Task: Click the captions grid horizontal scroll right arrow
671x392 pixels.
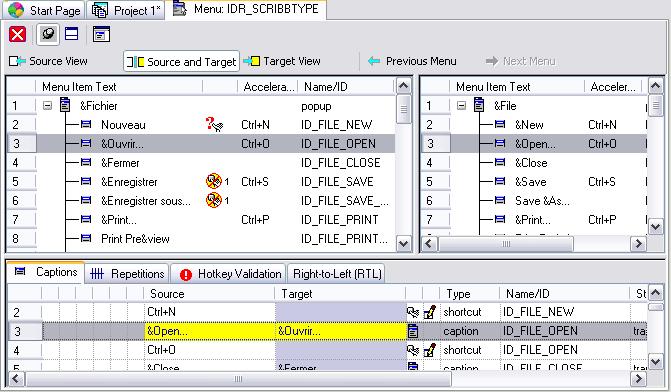Action: 638,379
